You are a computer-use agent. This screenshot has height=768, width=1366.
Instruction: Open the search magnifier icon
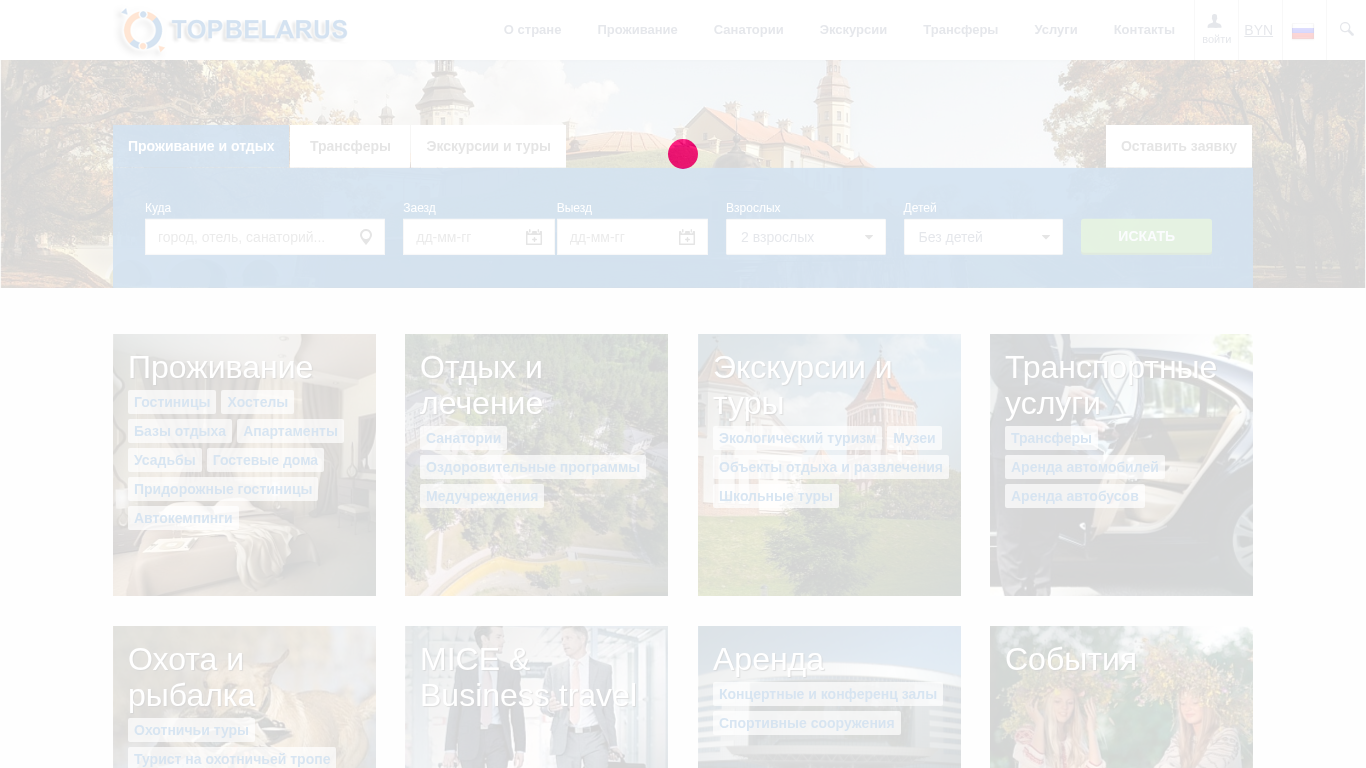pyautogui.click(x=1346, y=29)
